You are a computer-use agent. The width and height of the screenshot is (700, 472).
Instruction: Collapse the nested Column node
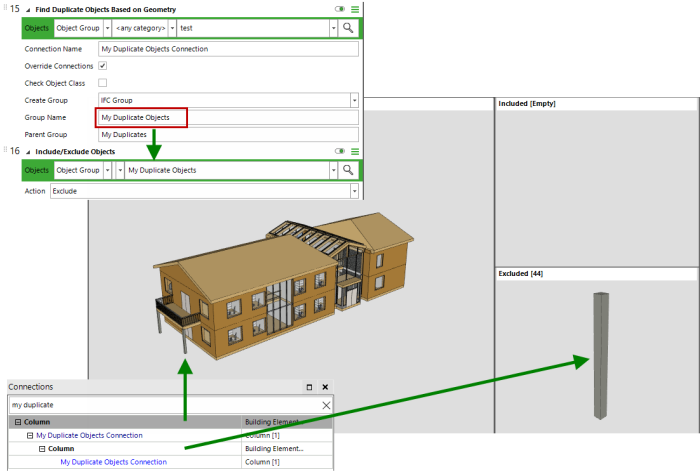pyautogui.click(x=42, y=449)
